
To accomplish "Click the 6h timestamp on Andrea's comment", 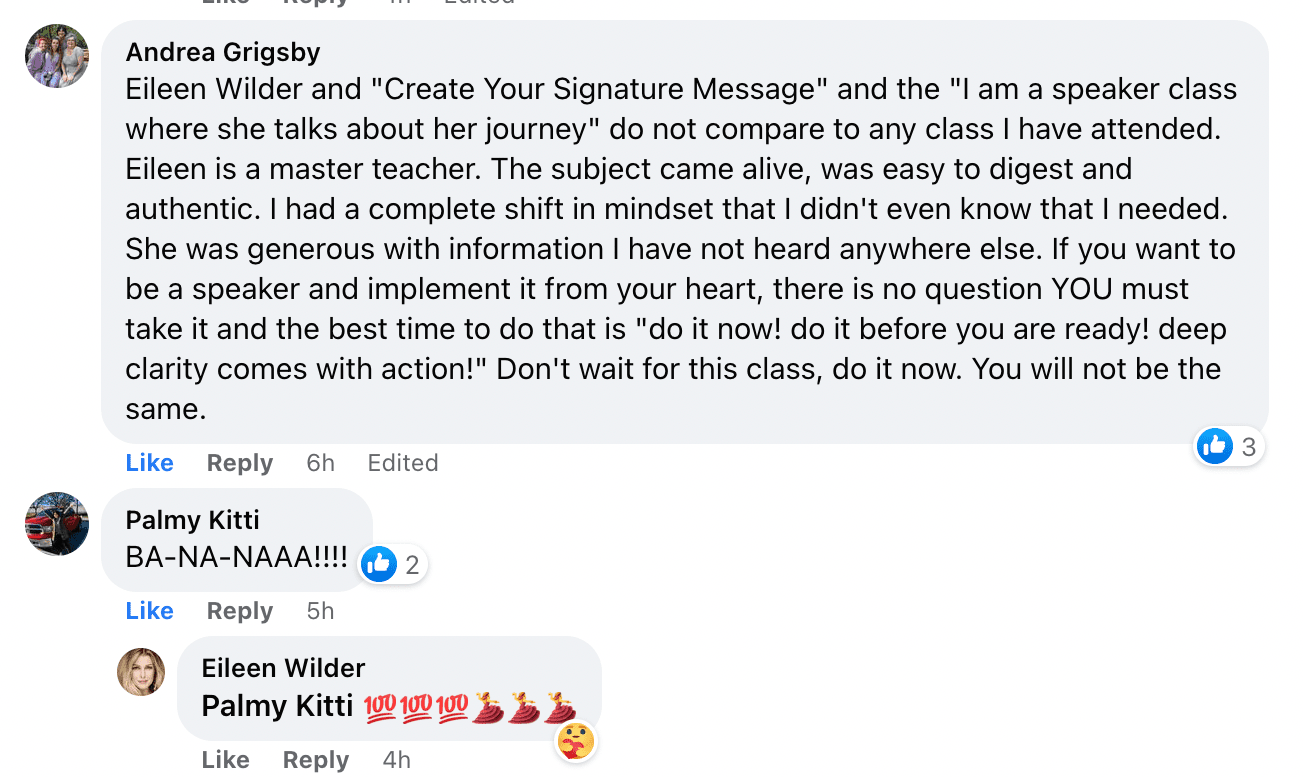I will [x=320, y=463].
